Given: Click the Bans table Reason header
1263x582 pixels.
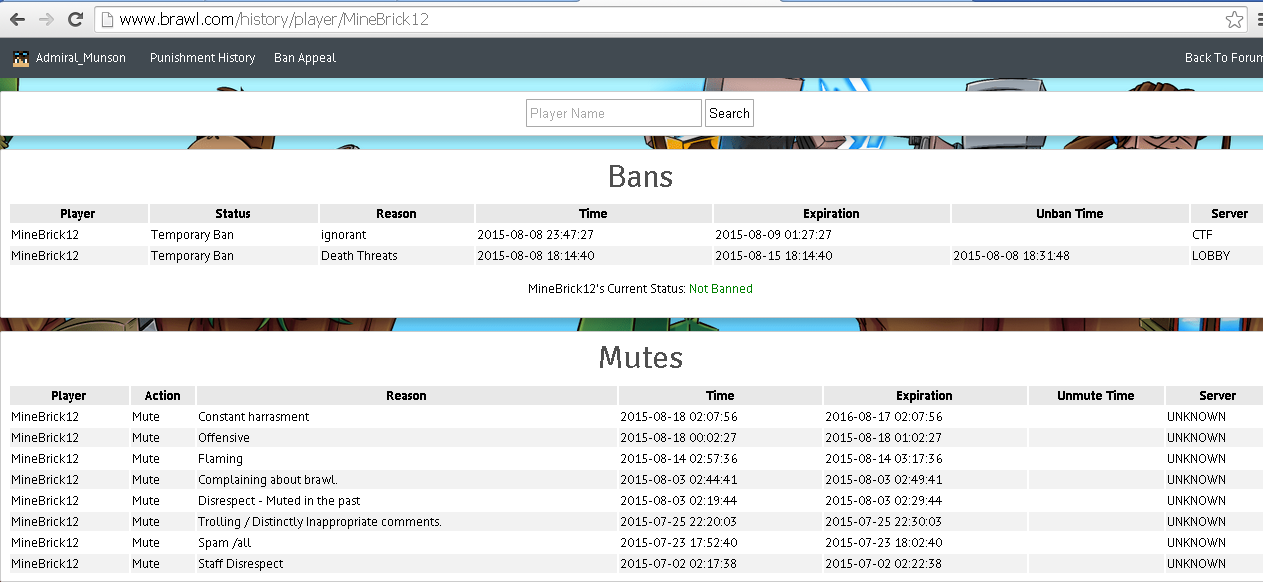Looking at the screenshot, I should click(396, 213).
